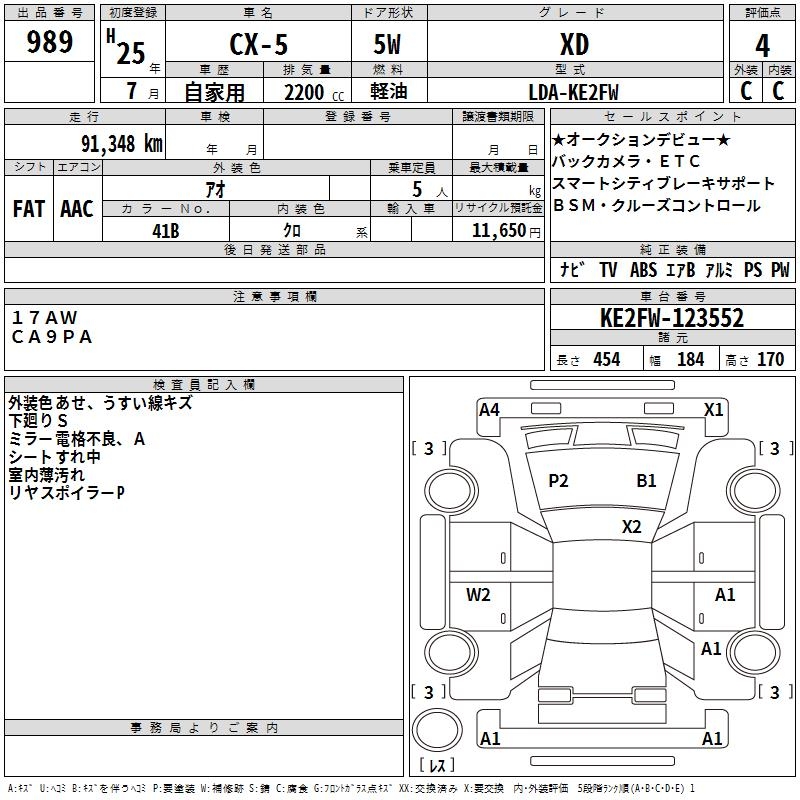Click the upper-left [3] tire marker

click(429, 449)
